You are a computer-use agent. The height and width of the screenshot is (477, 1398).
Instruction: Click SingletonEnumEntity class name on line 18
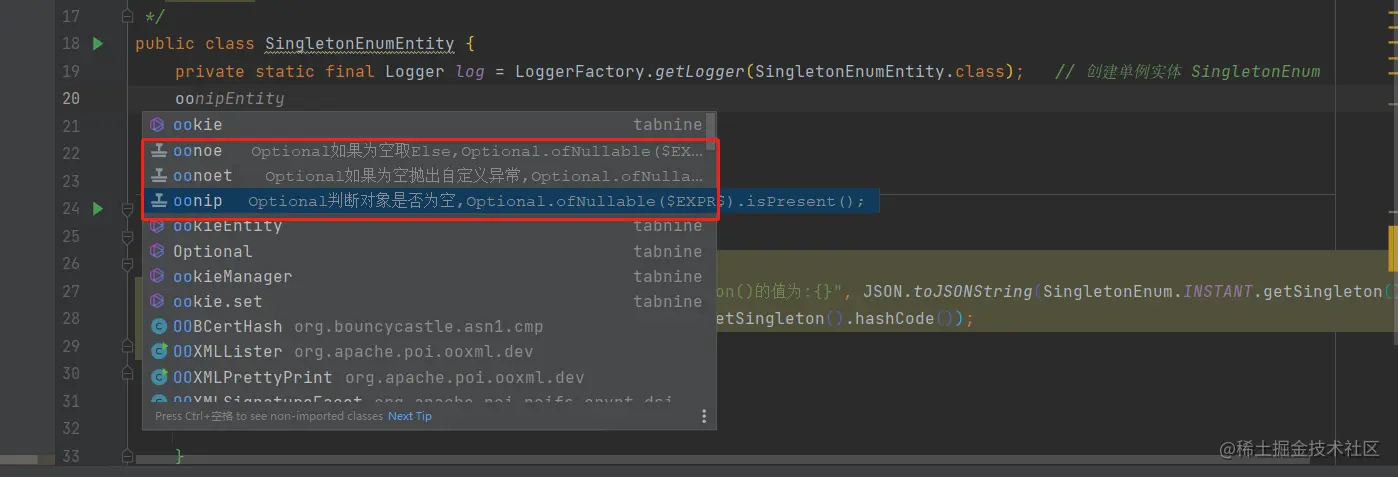(359, 44)
